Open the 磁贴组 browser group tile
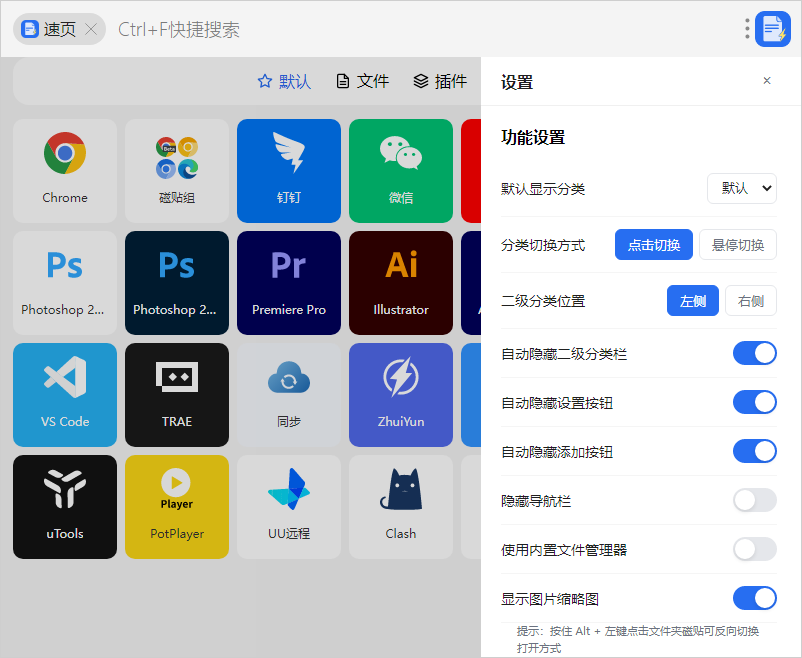The height and width of the screenshot is (658, 802). click(x=177, y=171)
